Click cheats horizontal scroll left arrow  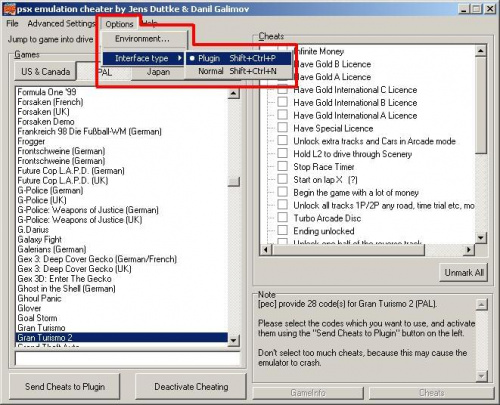[266, 250]
